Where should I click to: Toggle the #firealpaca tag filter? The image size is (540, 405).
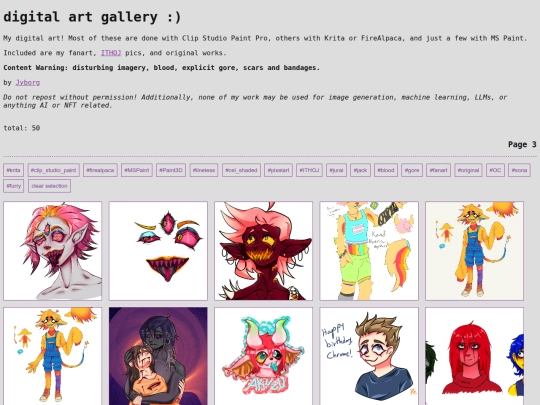click(x=100, y=170)
